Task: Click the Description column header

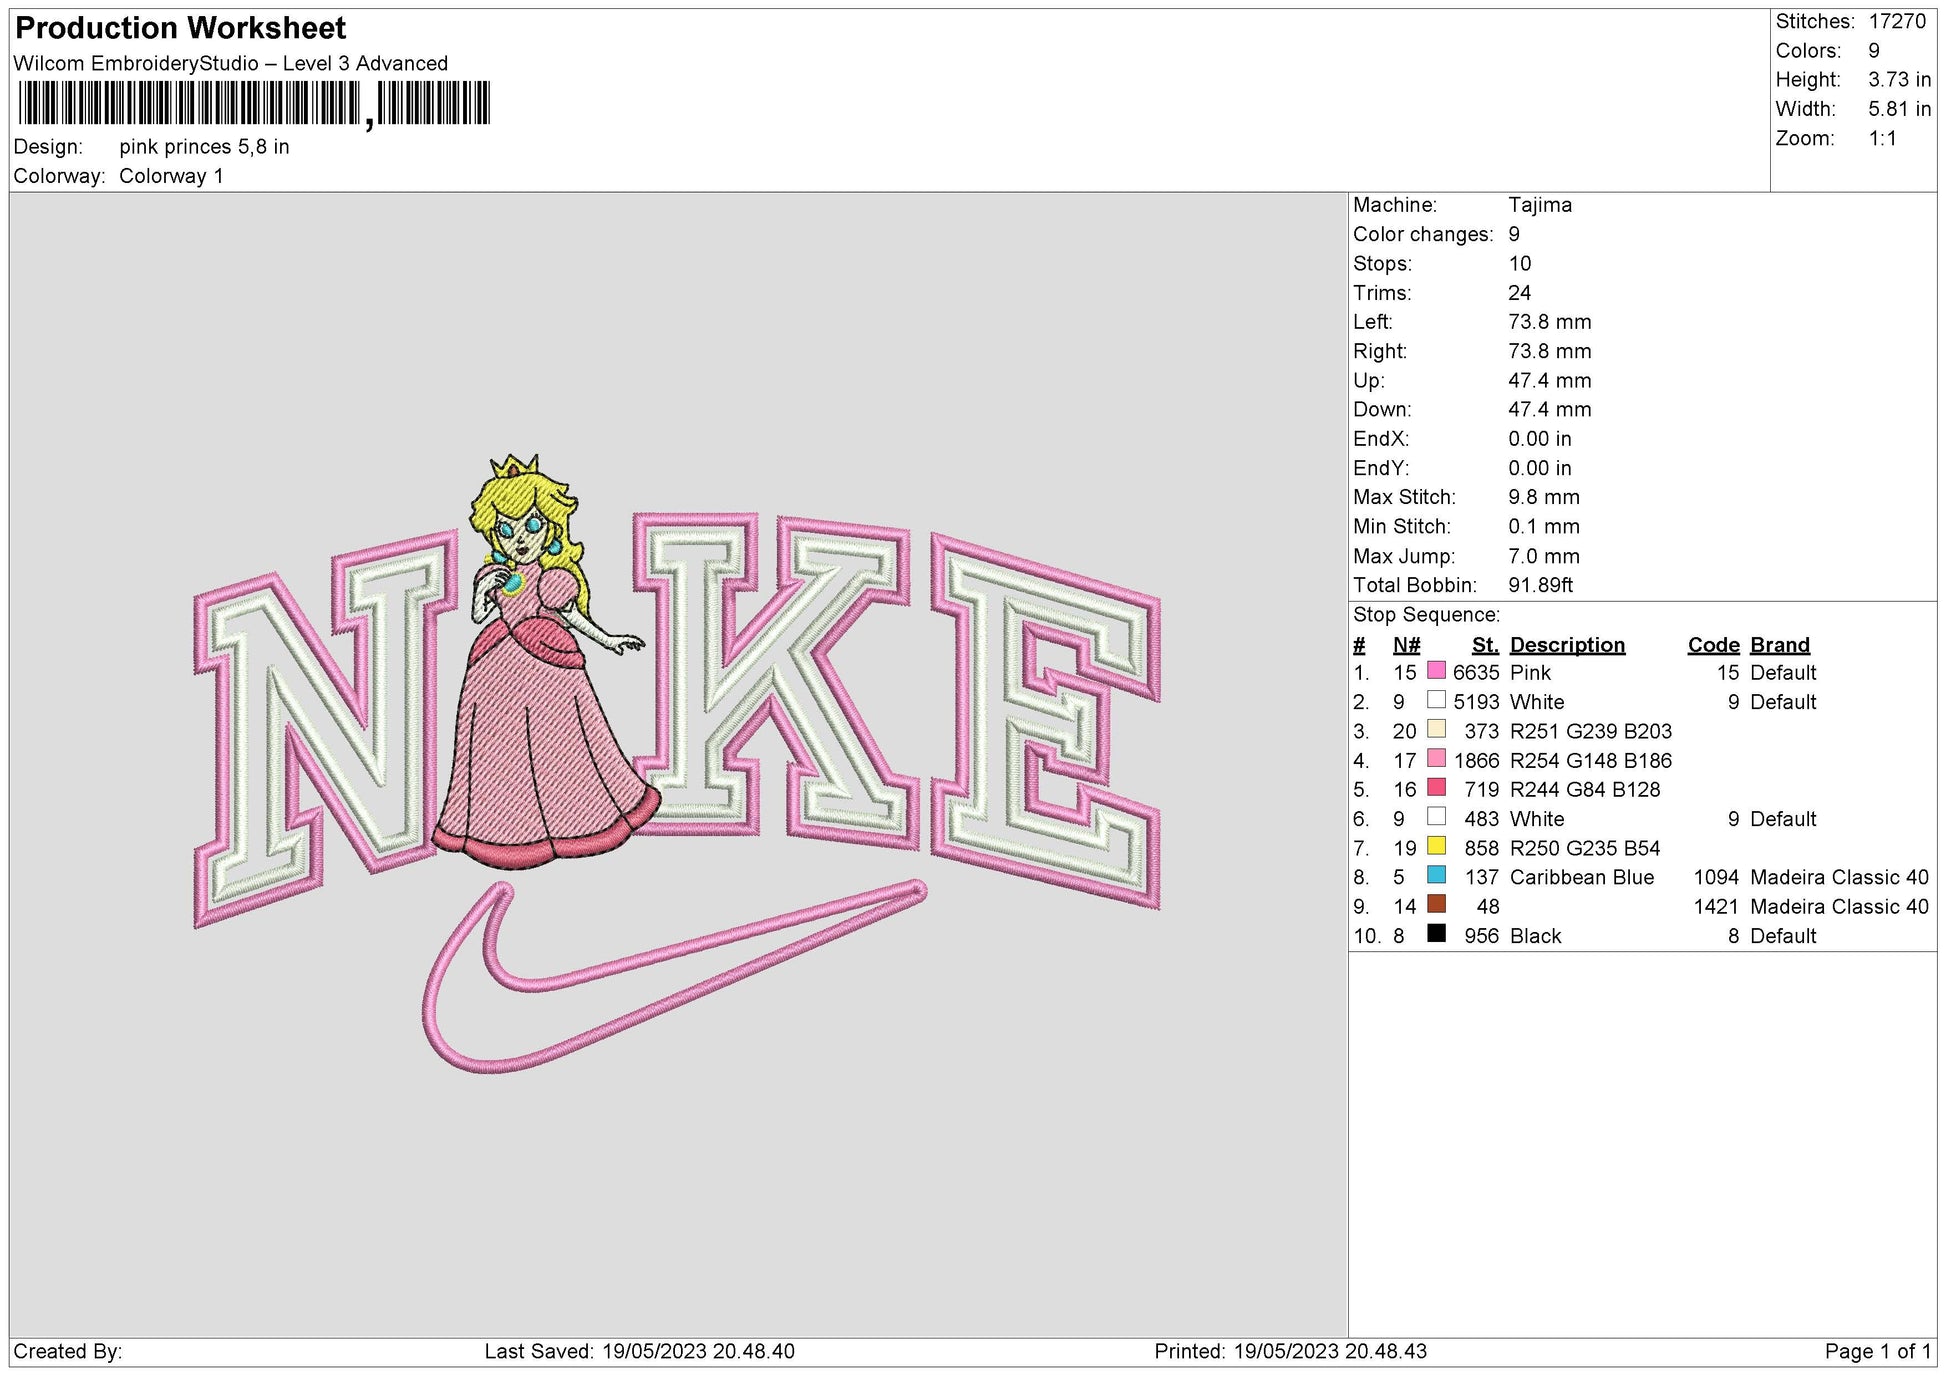Action: (x=1565, y=645)
